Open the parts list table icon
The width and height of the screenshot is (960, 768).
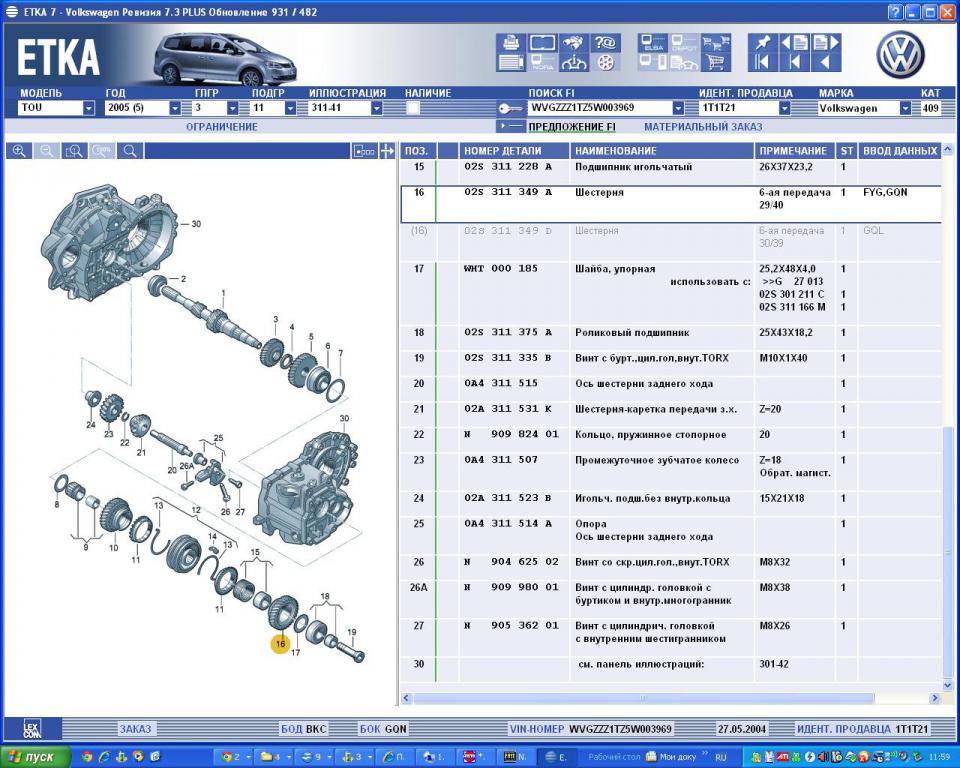point(511,62)
